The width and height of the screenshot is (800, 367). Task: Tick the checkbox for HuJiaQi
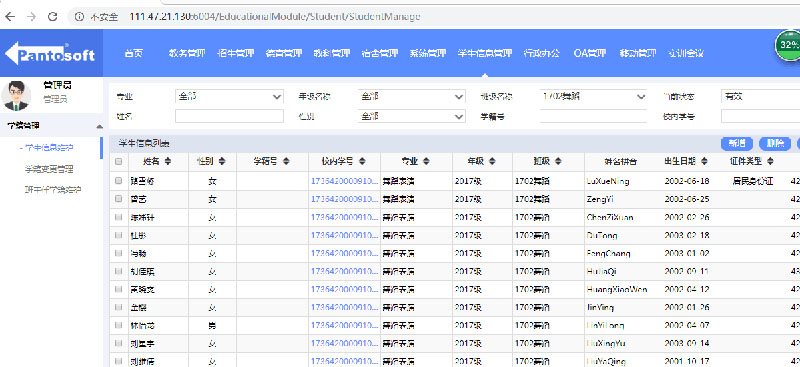118,271
